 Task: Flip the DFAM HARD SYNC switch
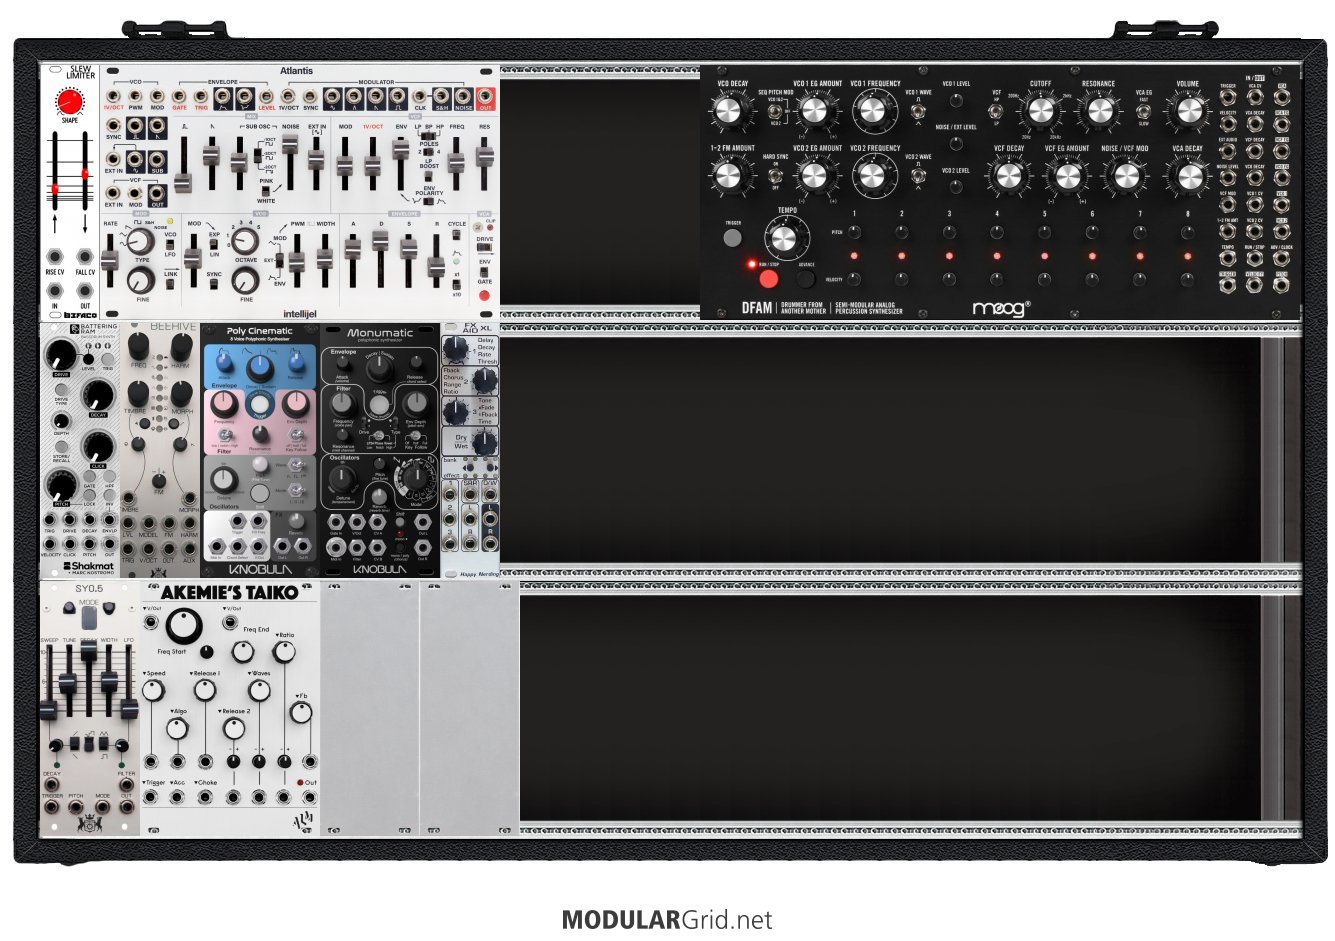tap(776, 177)
